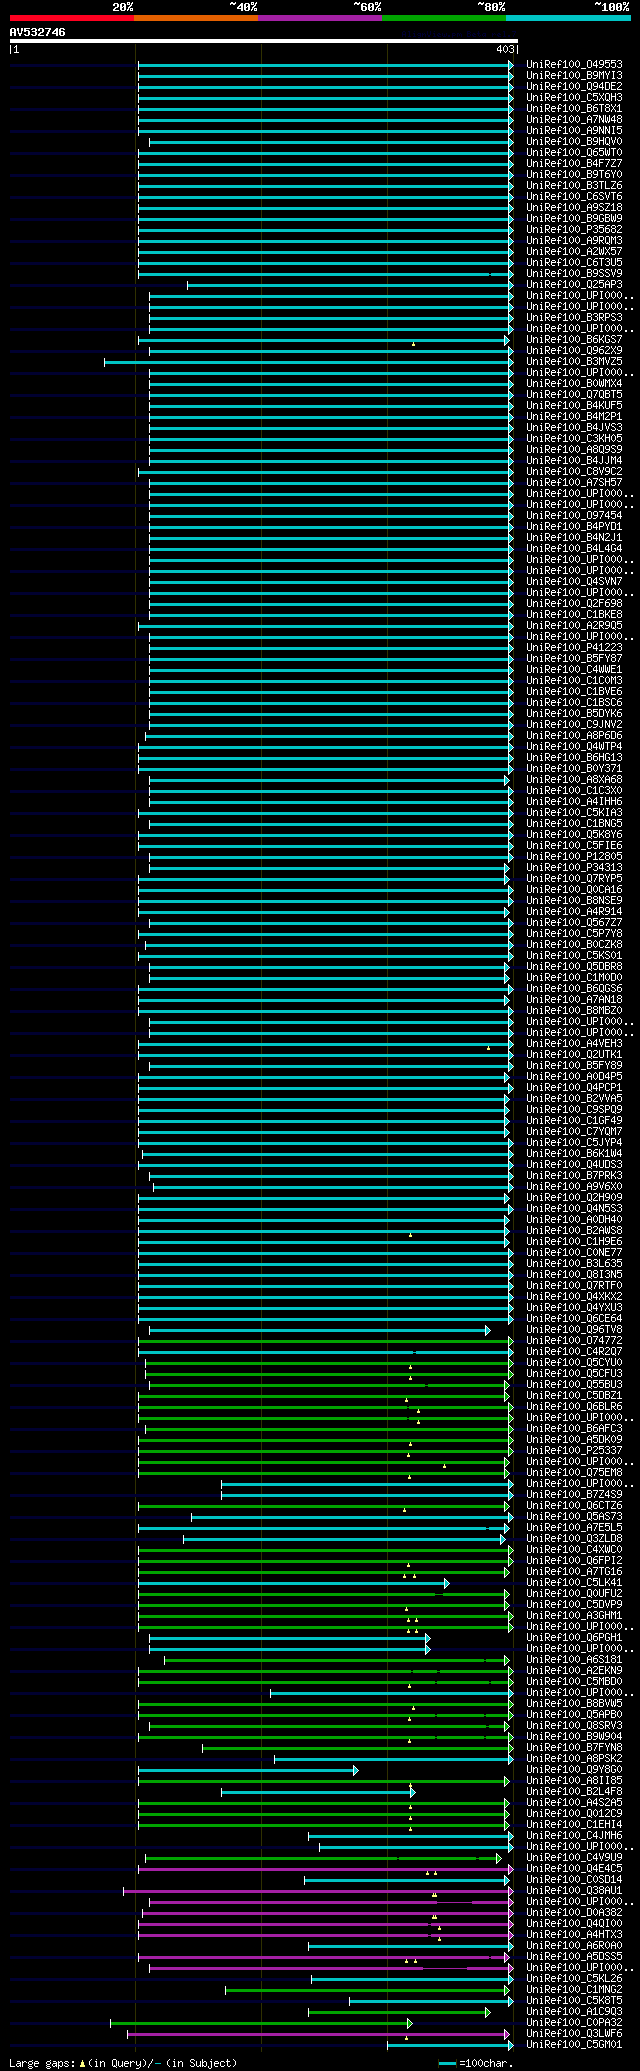Select subject label UniRef100_C5K8T5
This screenshot has height=2071, width=640.
575,2000
